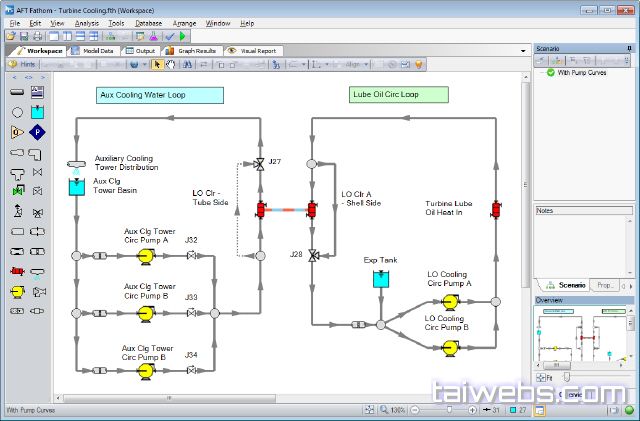The height and width of the screenshot is (421, 640).
Task: Open the Model Data tab
Action: pos(95,49)
